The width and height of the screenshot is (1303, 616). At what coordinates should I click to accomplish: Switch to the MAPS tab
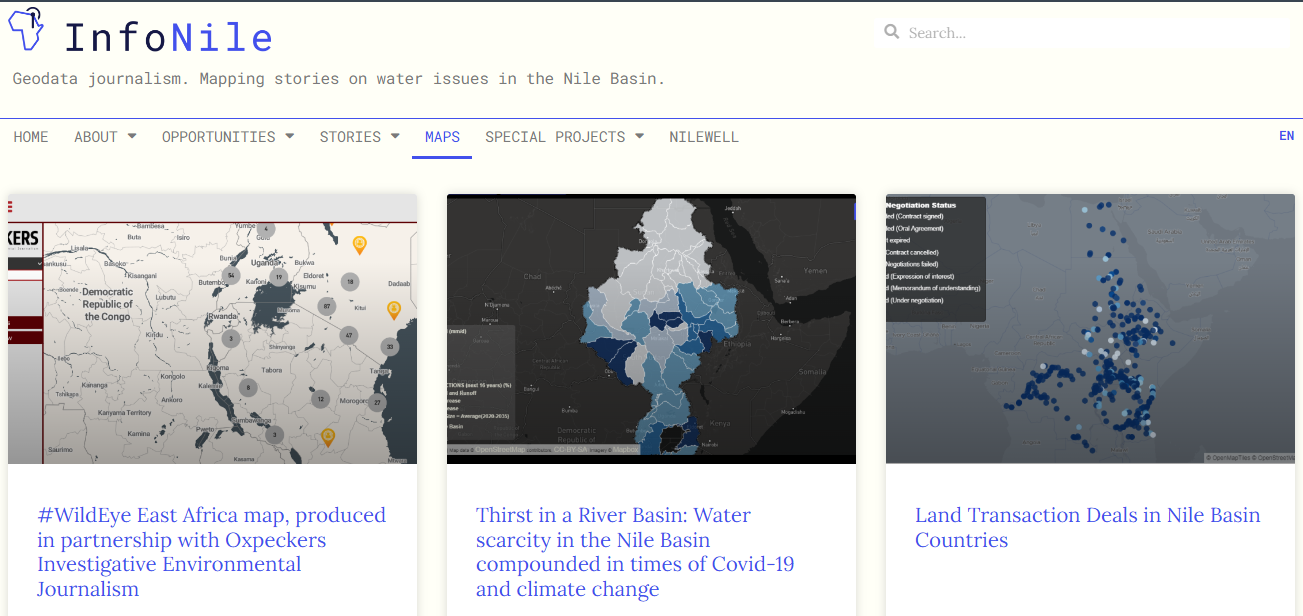click(442, 137)
